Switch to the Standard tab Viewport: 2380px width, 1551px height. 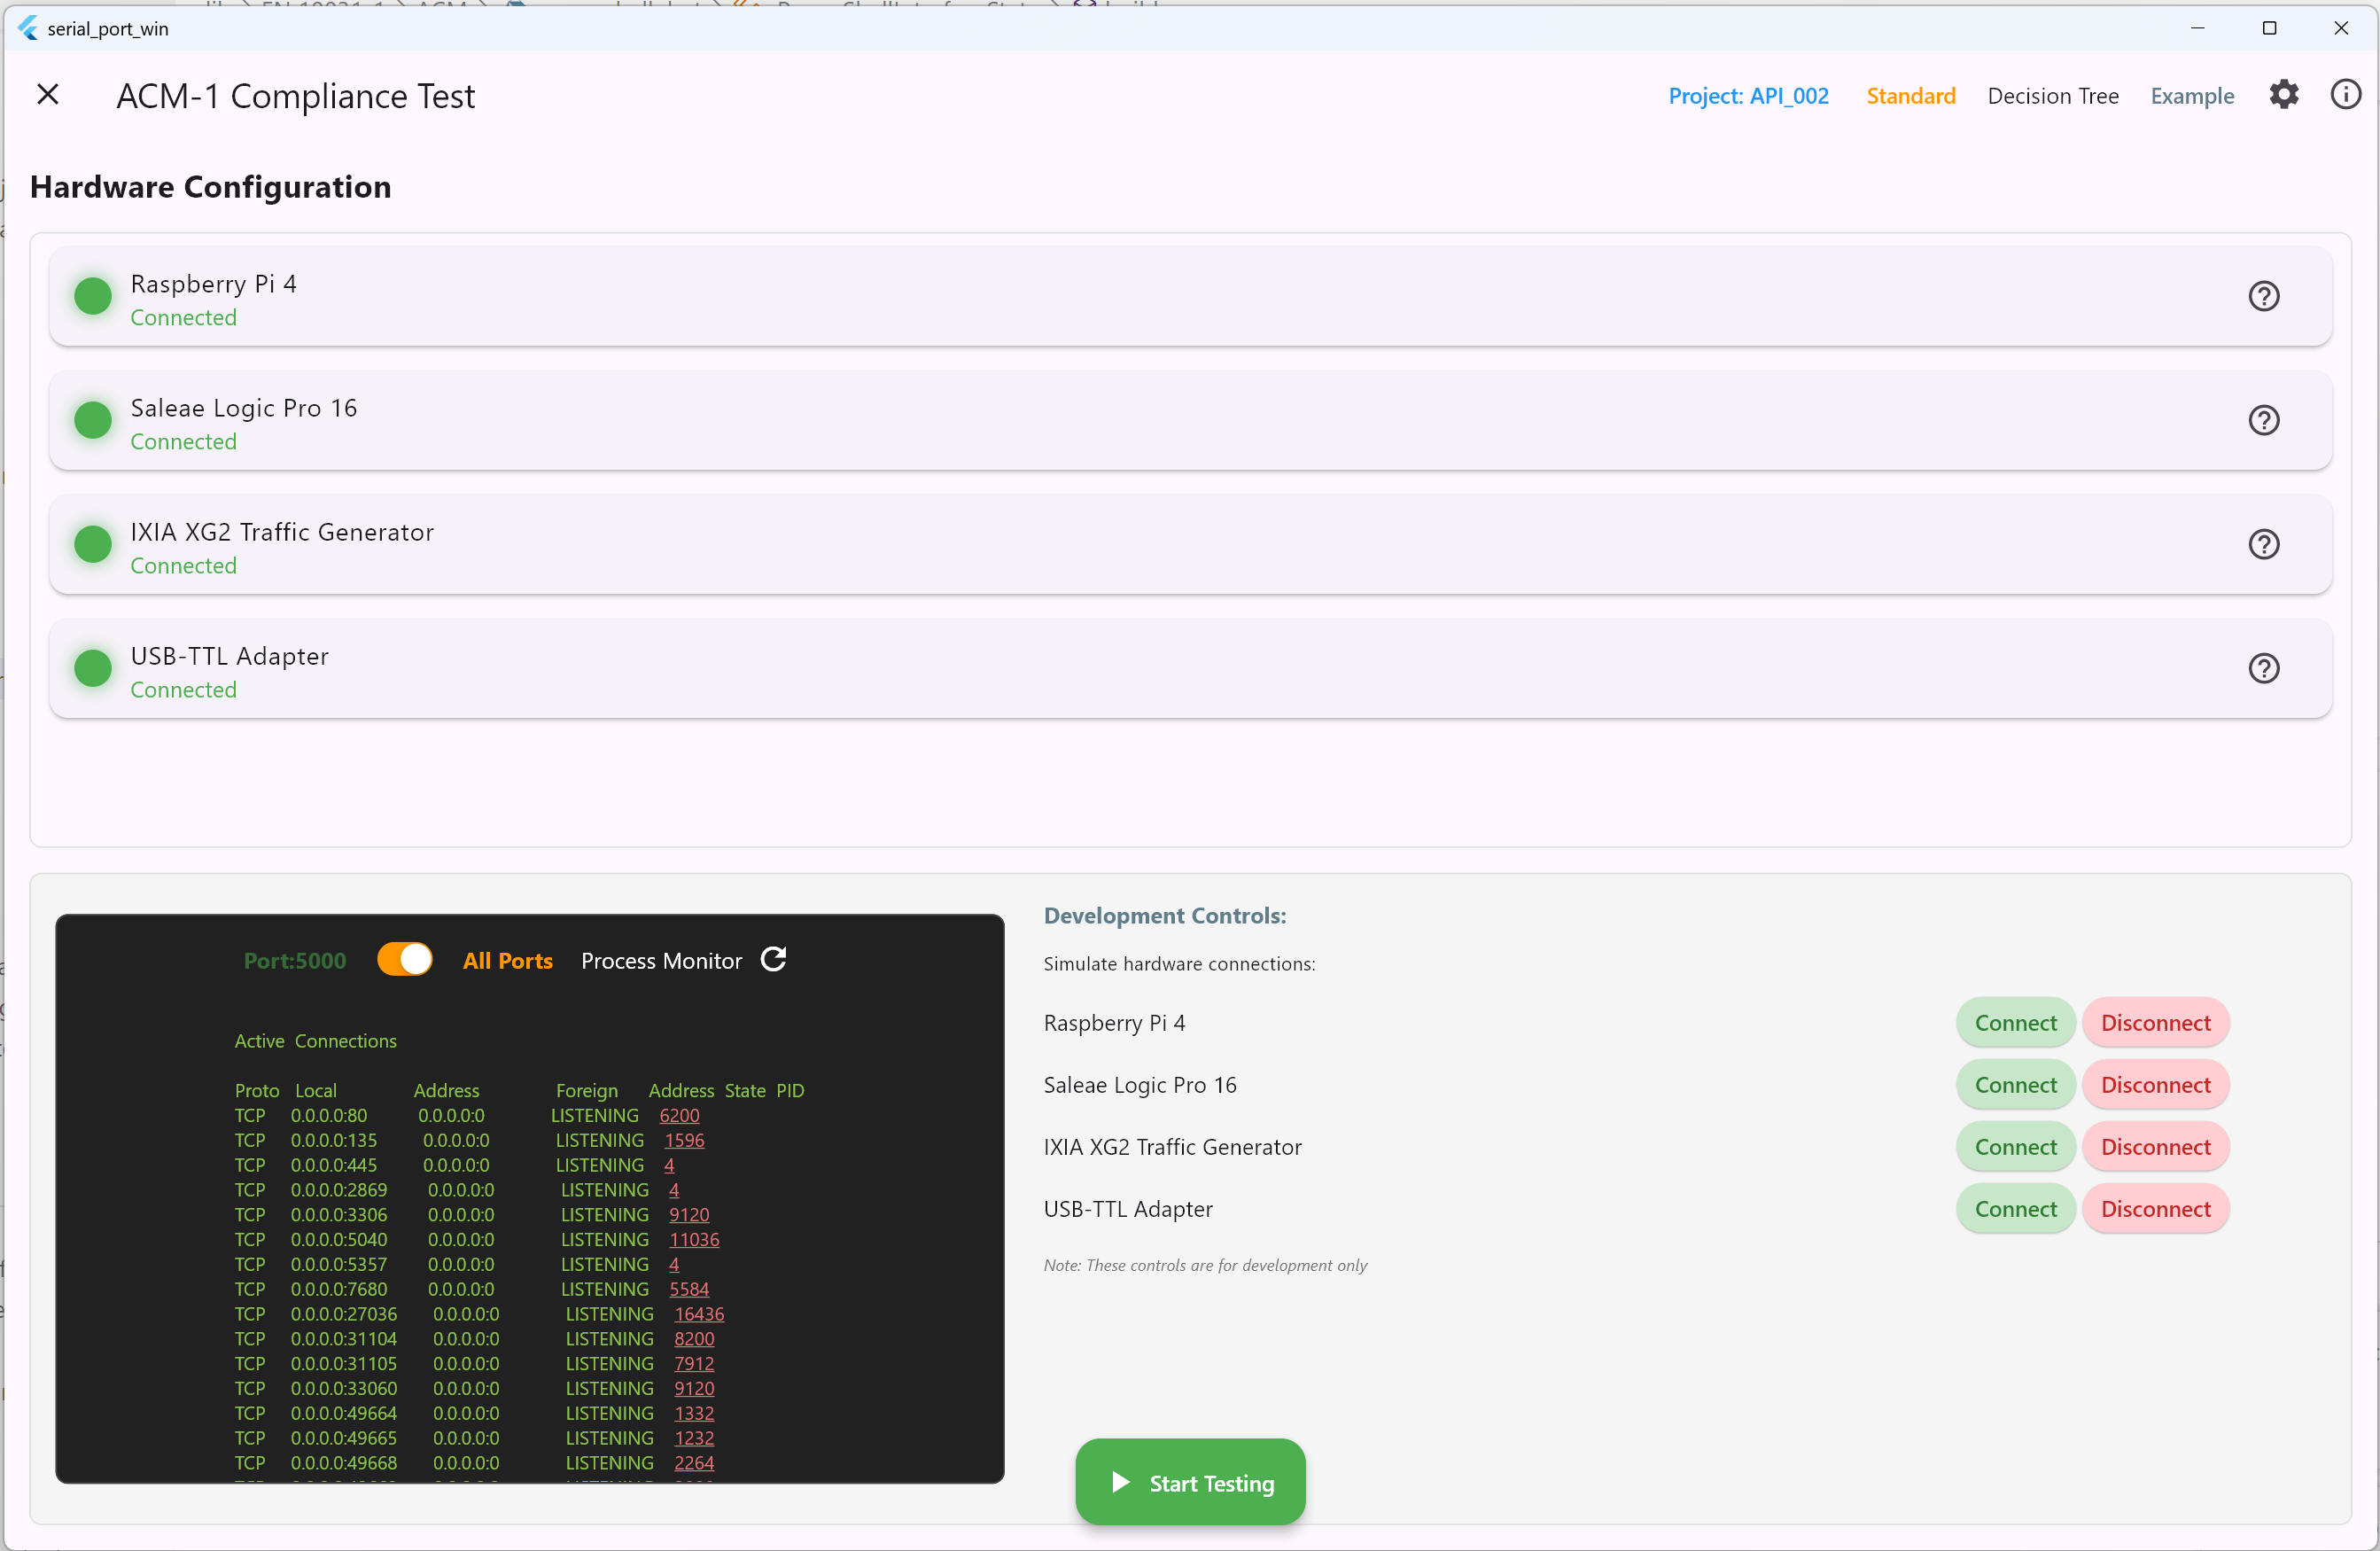[x=1910, y=96]
